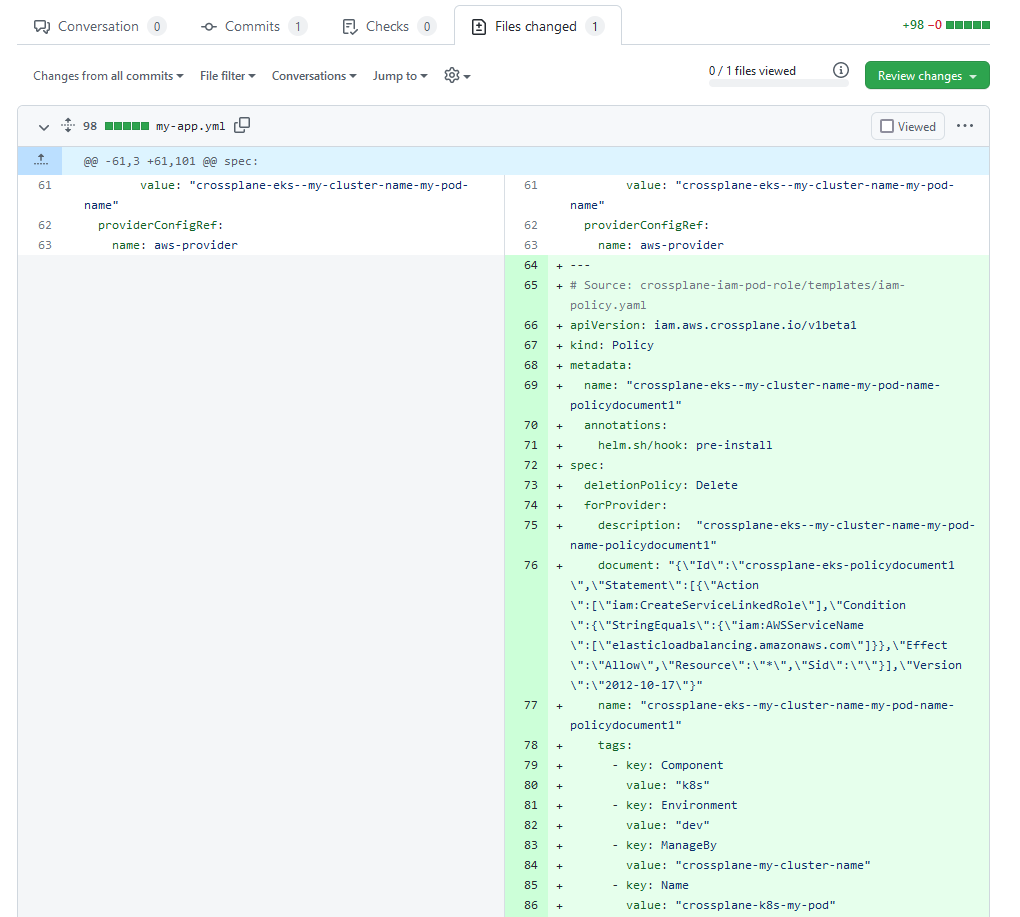This screenshot has width=1020, height=917.
Task: Click line number 76 in the added lines
Action: [x=530, y=565]
